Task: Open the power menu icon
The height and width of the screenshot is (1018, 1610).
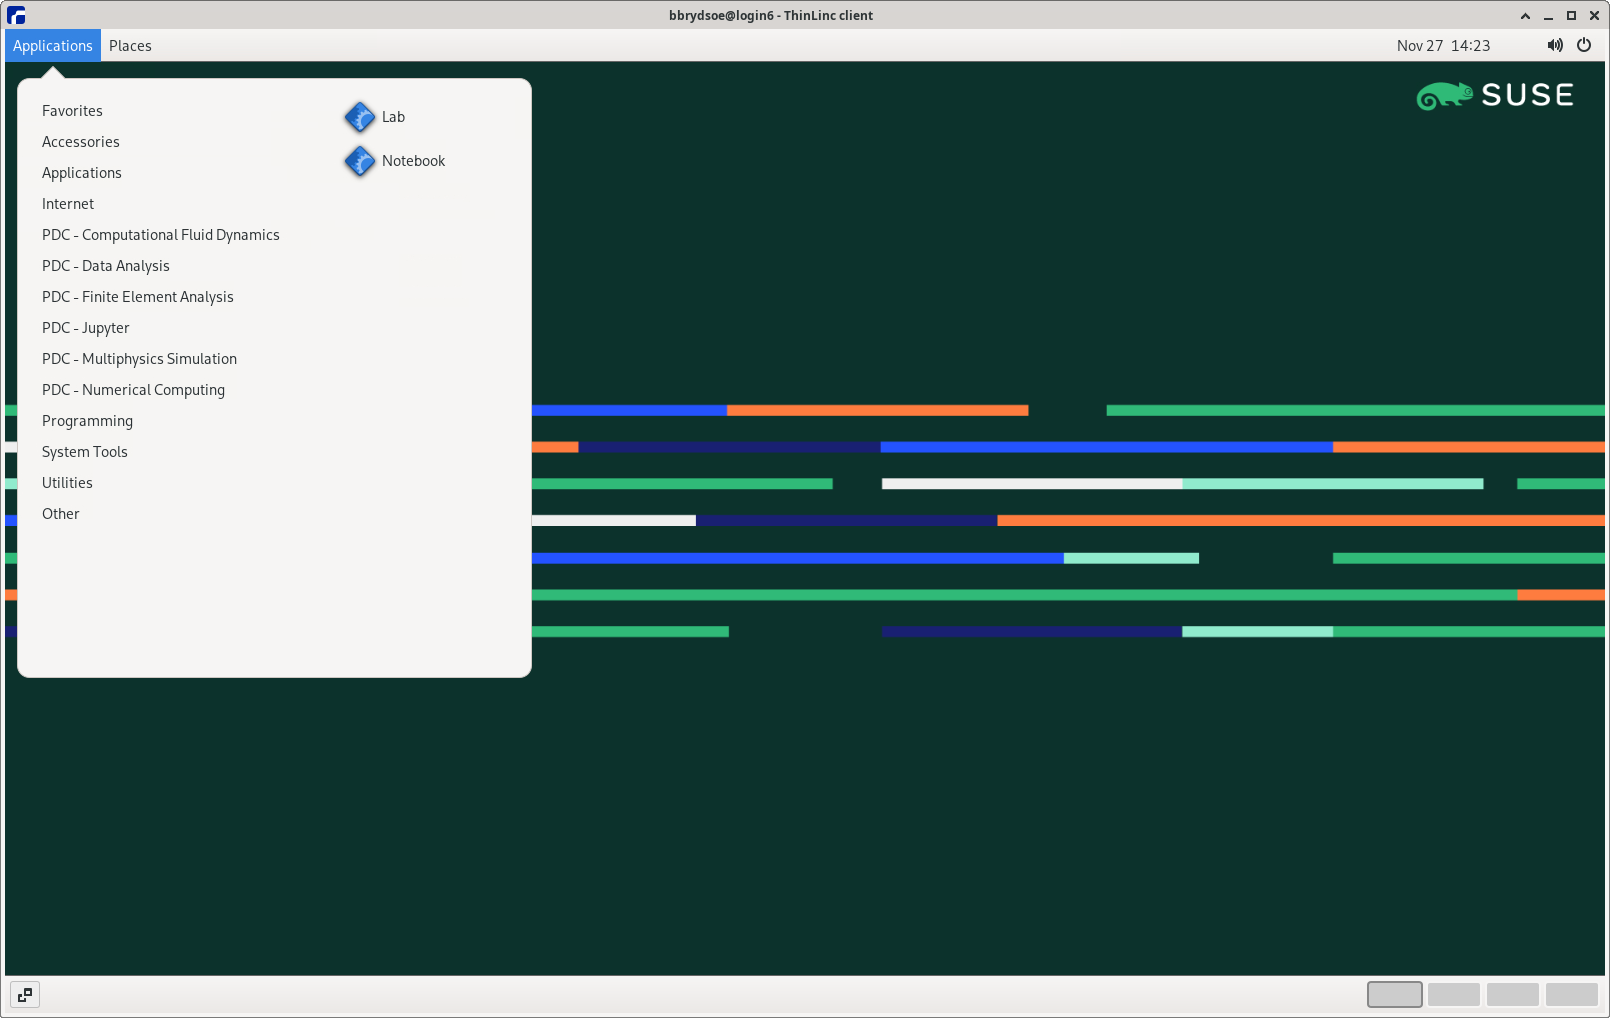Action: pyautogui.click(x=1584, y=45)
